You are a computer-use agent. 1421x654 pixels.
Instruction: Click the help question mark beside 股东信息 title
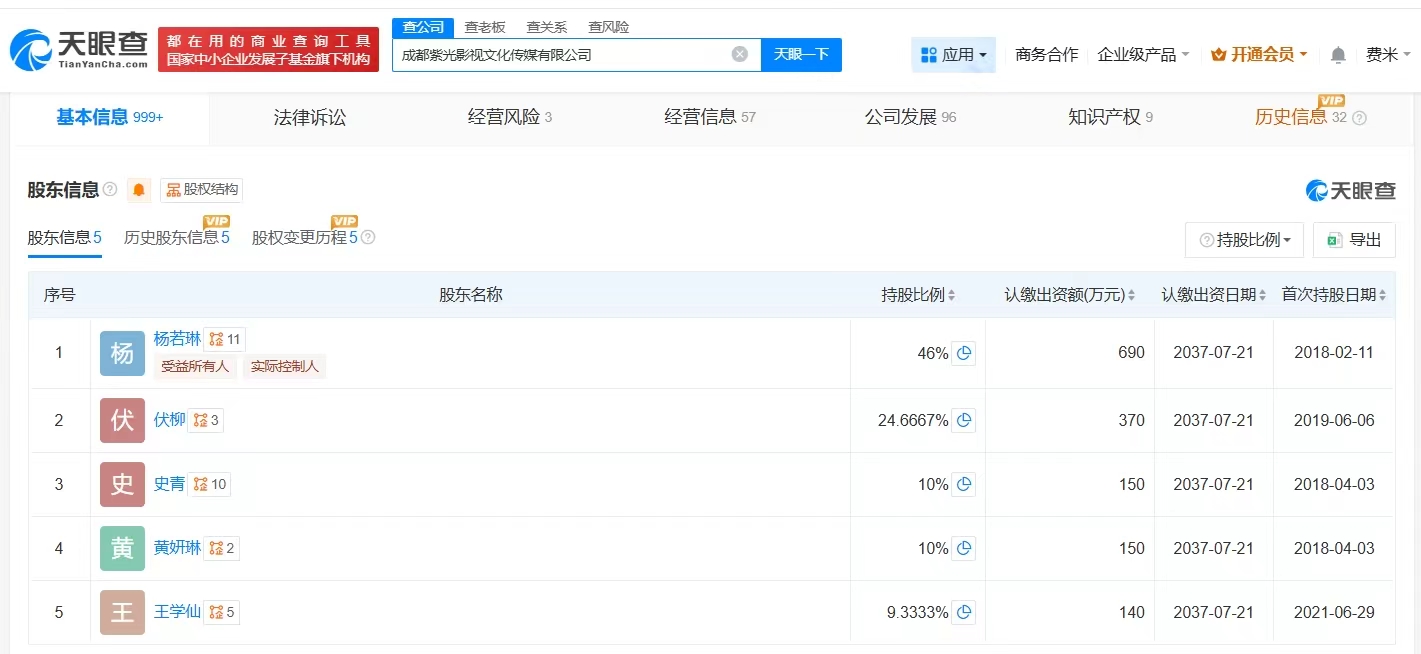(110, 190)
